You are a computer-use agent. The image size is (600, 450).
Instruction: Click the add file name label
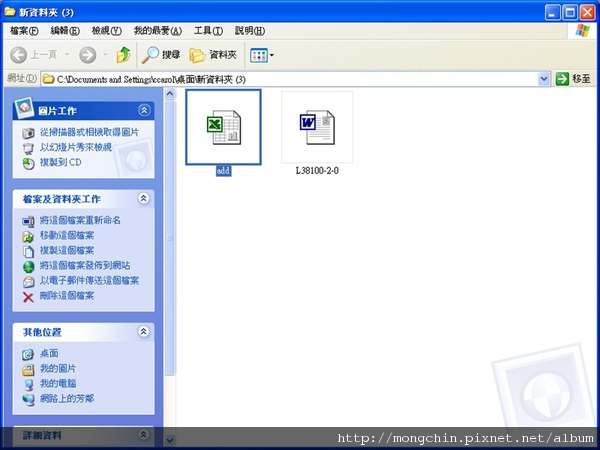tap(223, 171)
